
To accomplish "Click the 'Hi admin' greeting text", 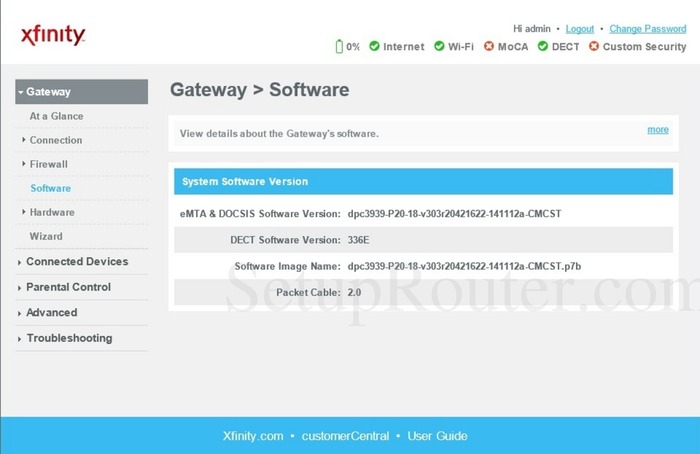I will click(532, 29).
